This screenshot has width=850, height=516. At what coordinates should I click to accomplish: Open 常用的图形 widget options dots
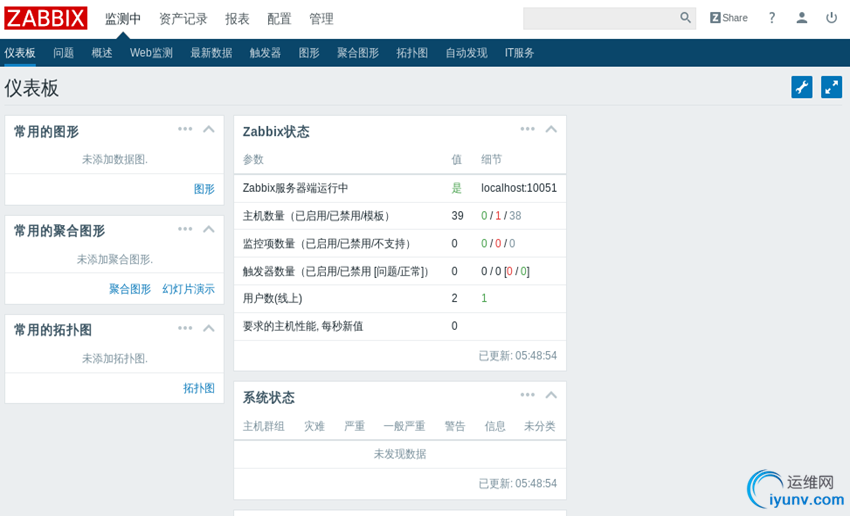pos(185,129)
